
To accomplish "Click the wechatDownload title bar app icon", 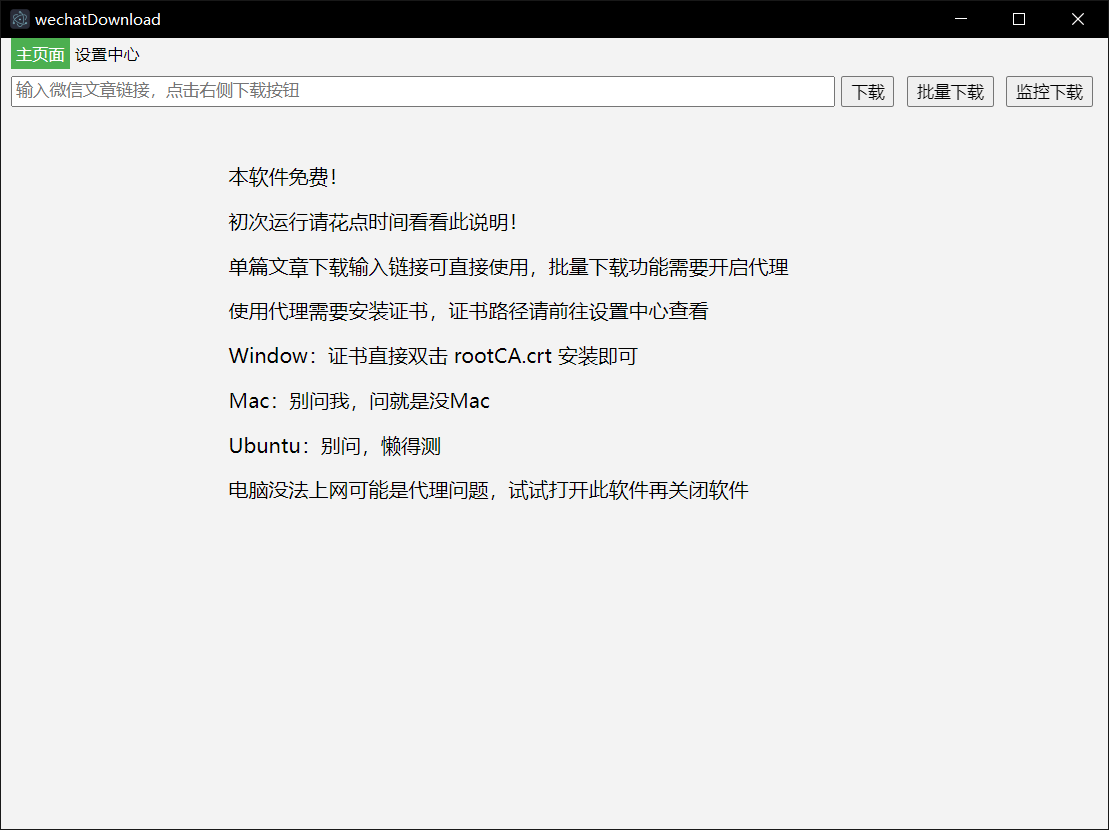I will click(19, 18).
